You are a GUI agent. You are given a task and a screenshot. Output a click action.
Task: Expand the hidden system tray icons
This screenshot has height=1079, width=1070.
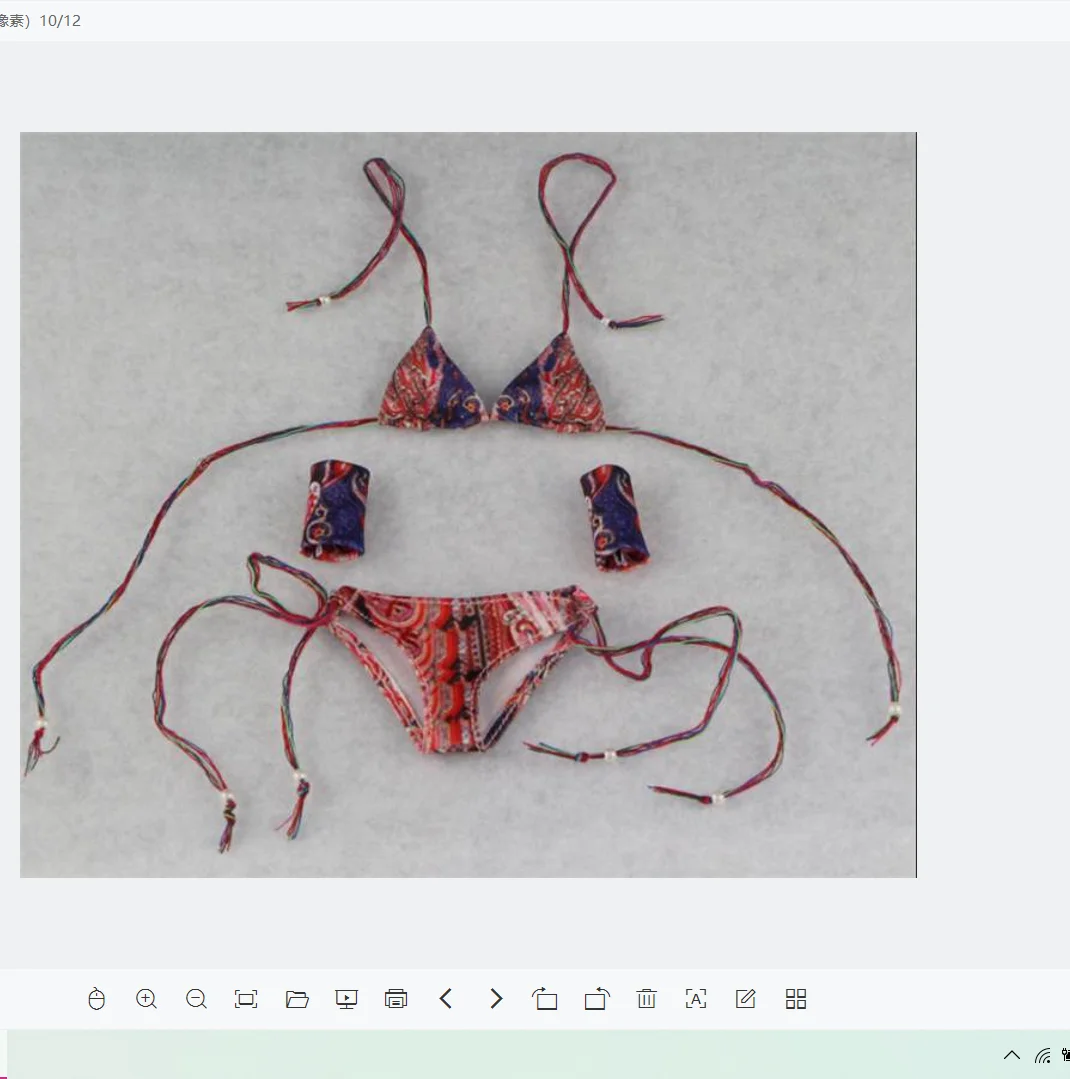point(1012,1055)
